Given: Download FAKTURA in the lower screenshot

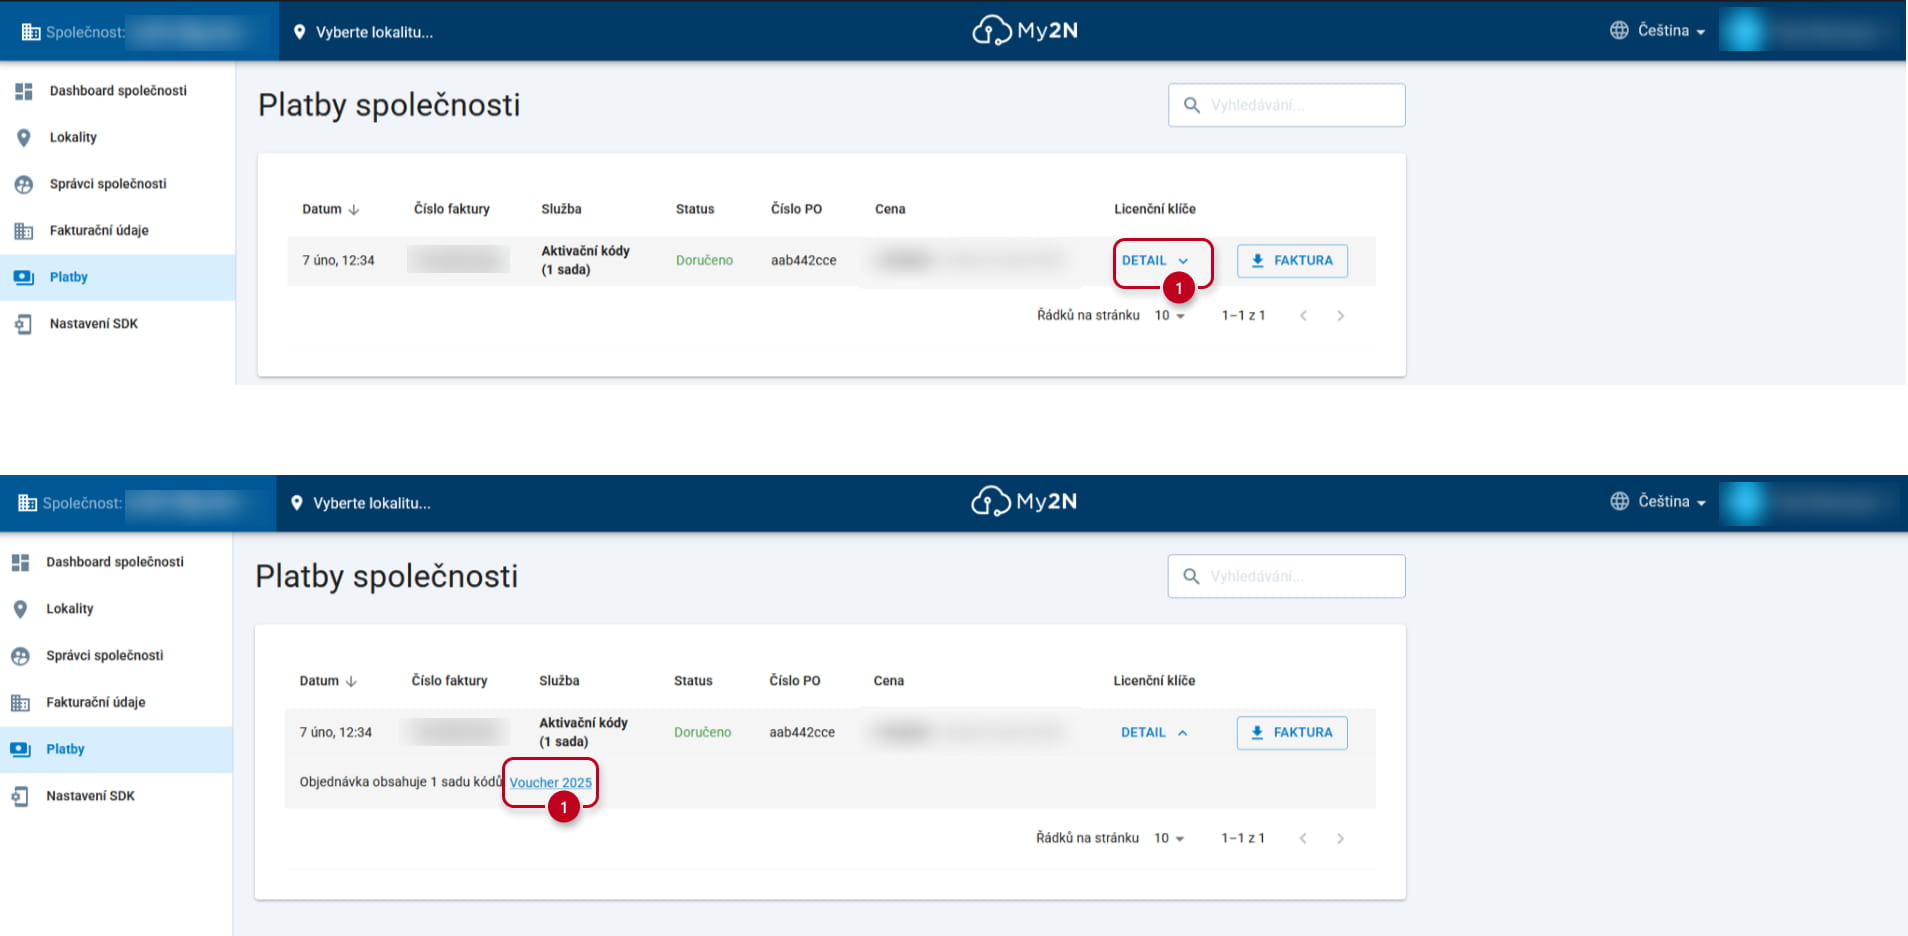Looking at the screenshot, I should [x=1292, y=733].
